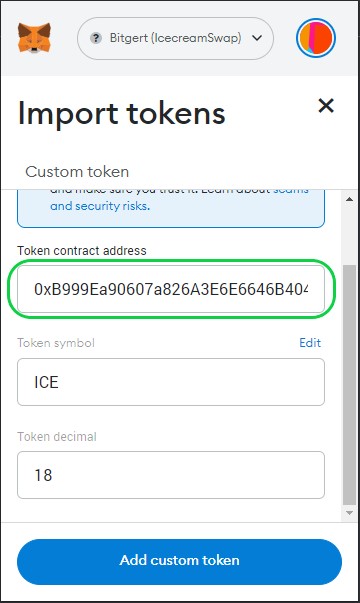The width and height of the screenshot is (360, 603).
Task: Click the question mark network icon
Action: [x=96, y=38]
